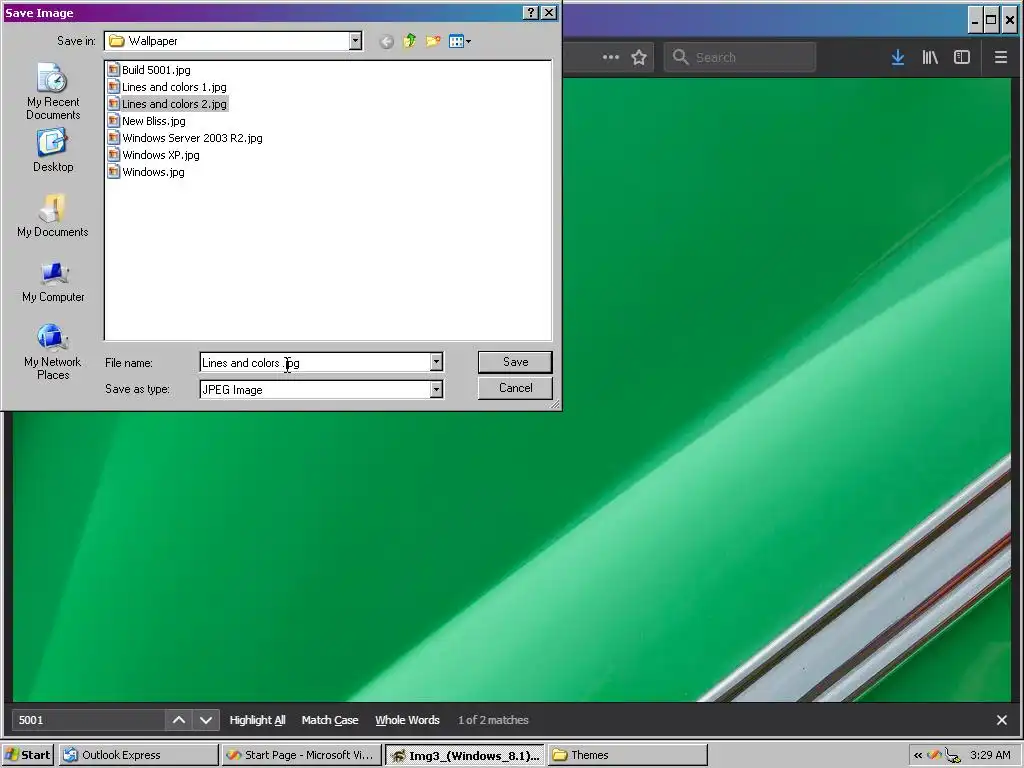Open browser page actions ellipsis menu
This screenshot has height=768, width=1024.
(x=611, y=57)
